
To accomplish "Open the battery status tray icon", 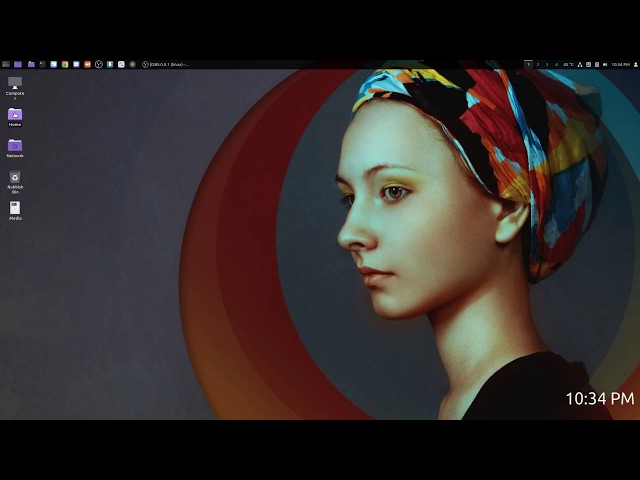I will point(597,64).
